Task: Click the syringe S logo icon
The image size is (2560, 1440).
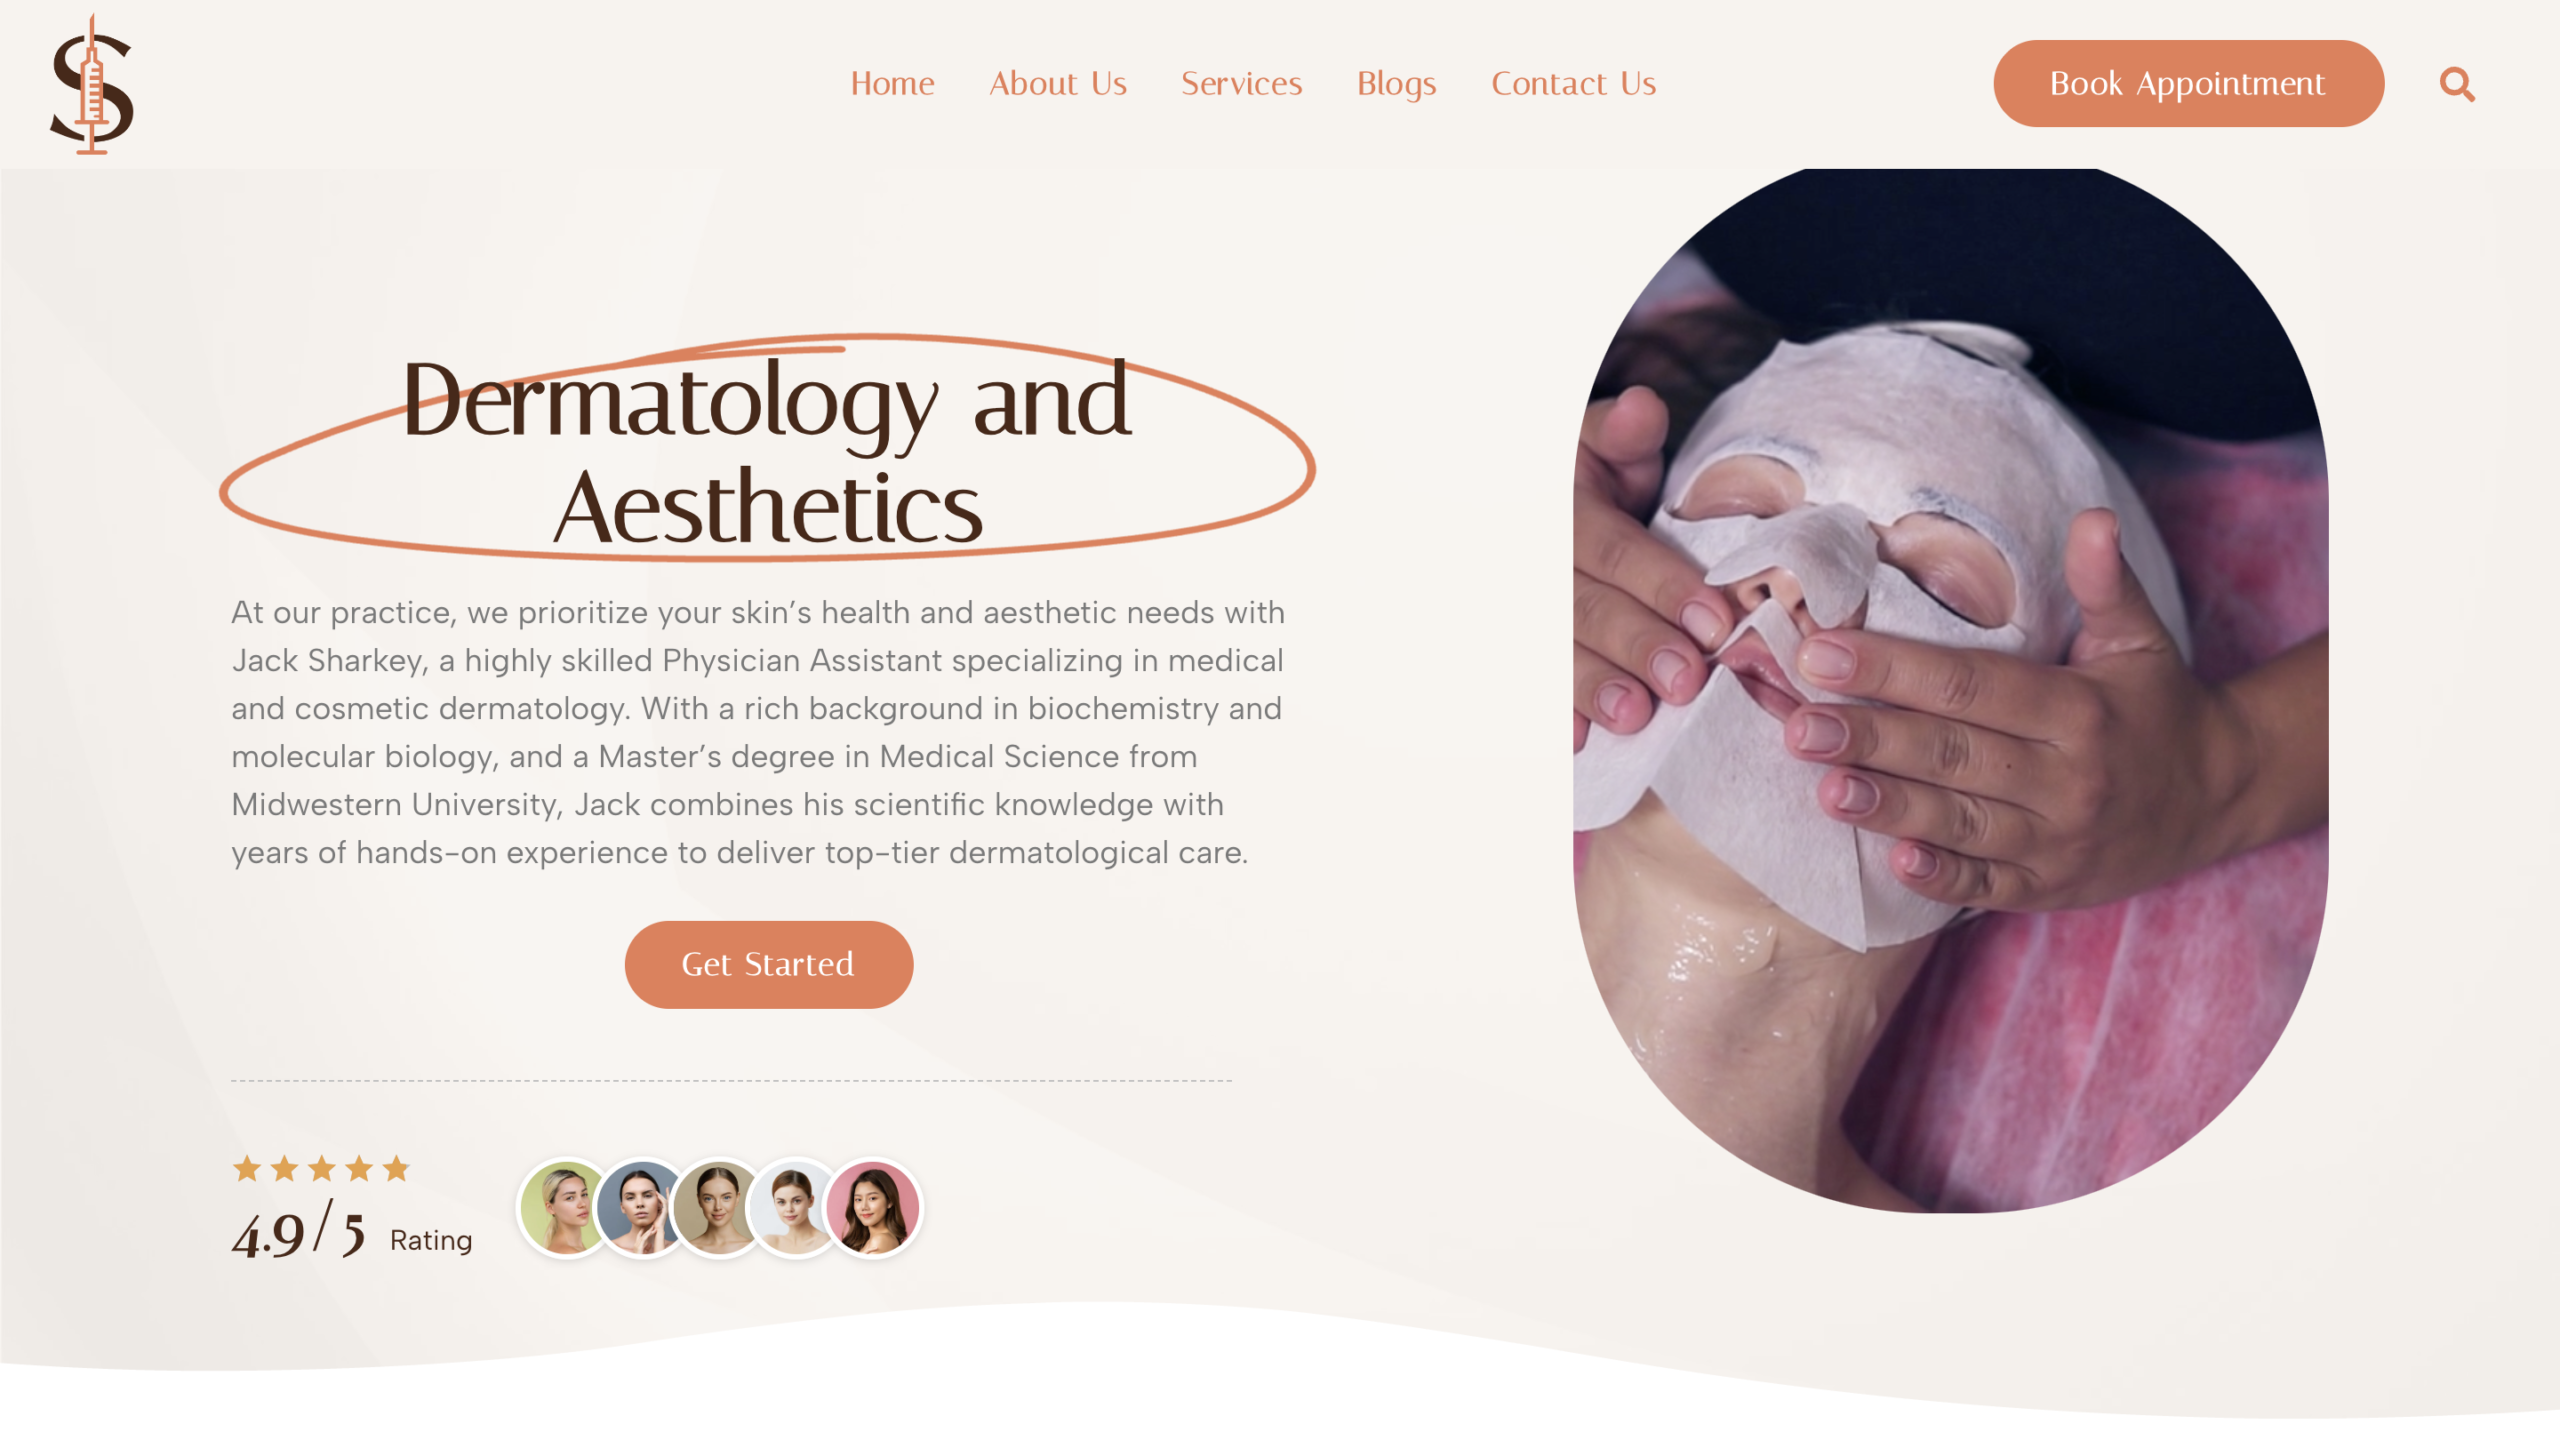Action: pos(92,84)
